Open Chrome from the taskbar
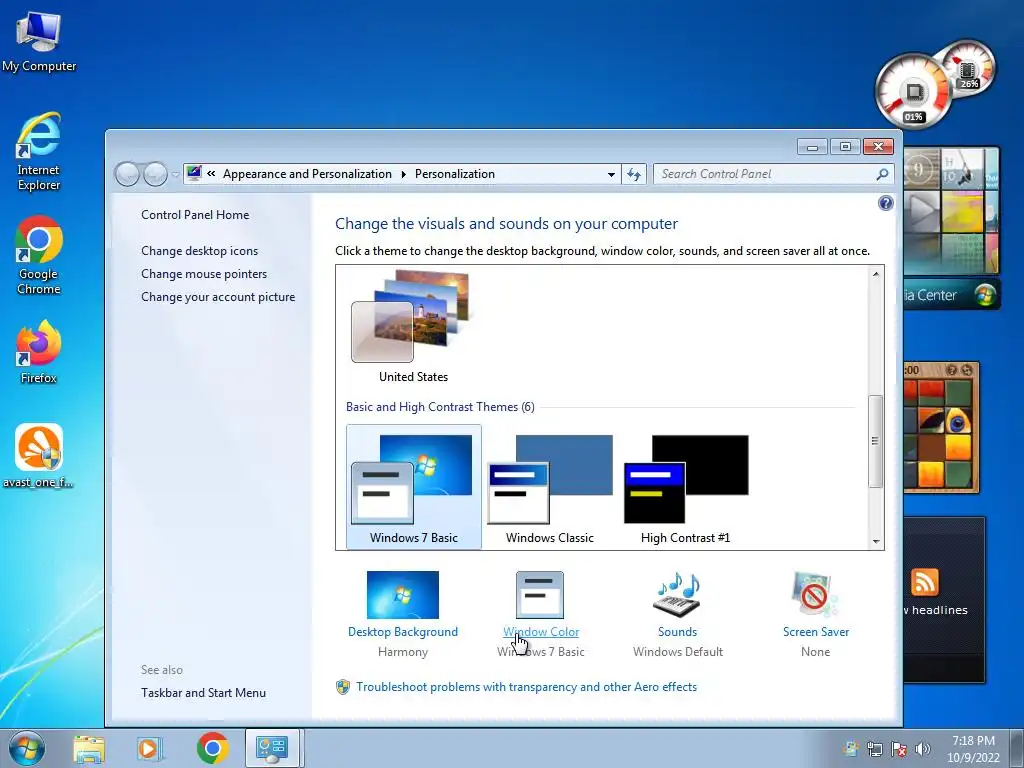The image size is (1024, 768). coord(212,748)
